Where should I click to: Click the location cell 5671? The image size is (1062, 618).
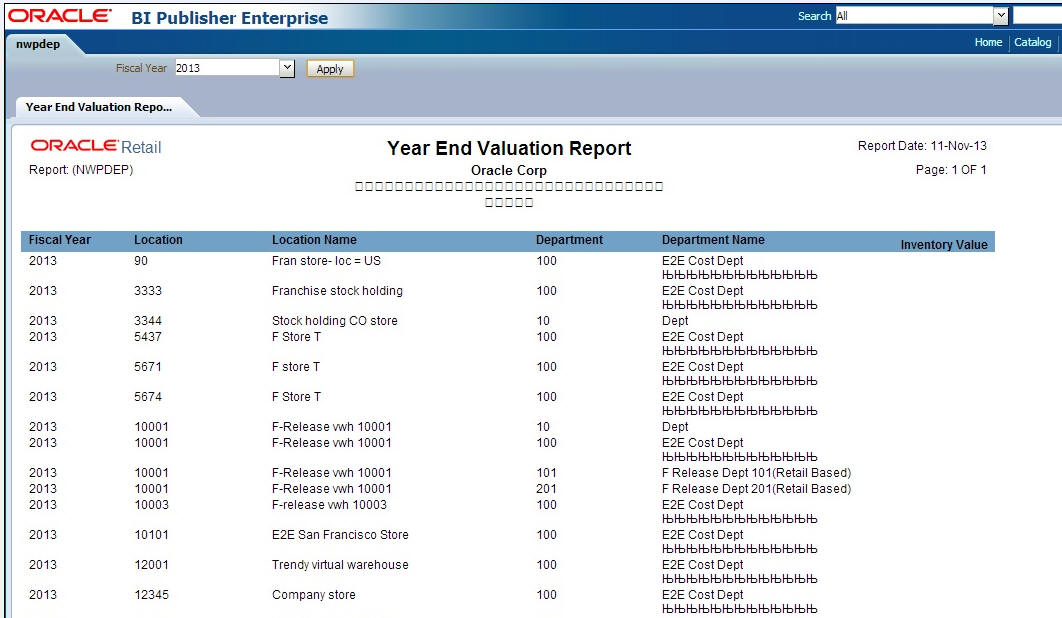148,367
